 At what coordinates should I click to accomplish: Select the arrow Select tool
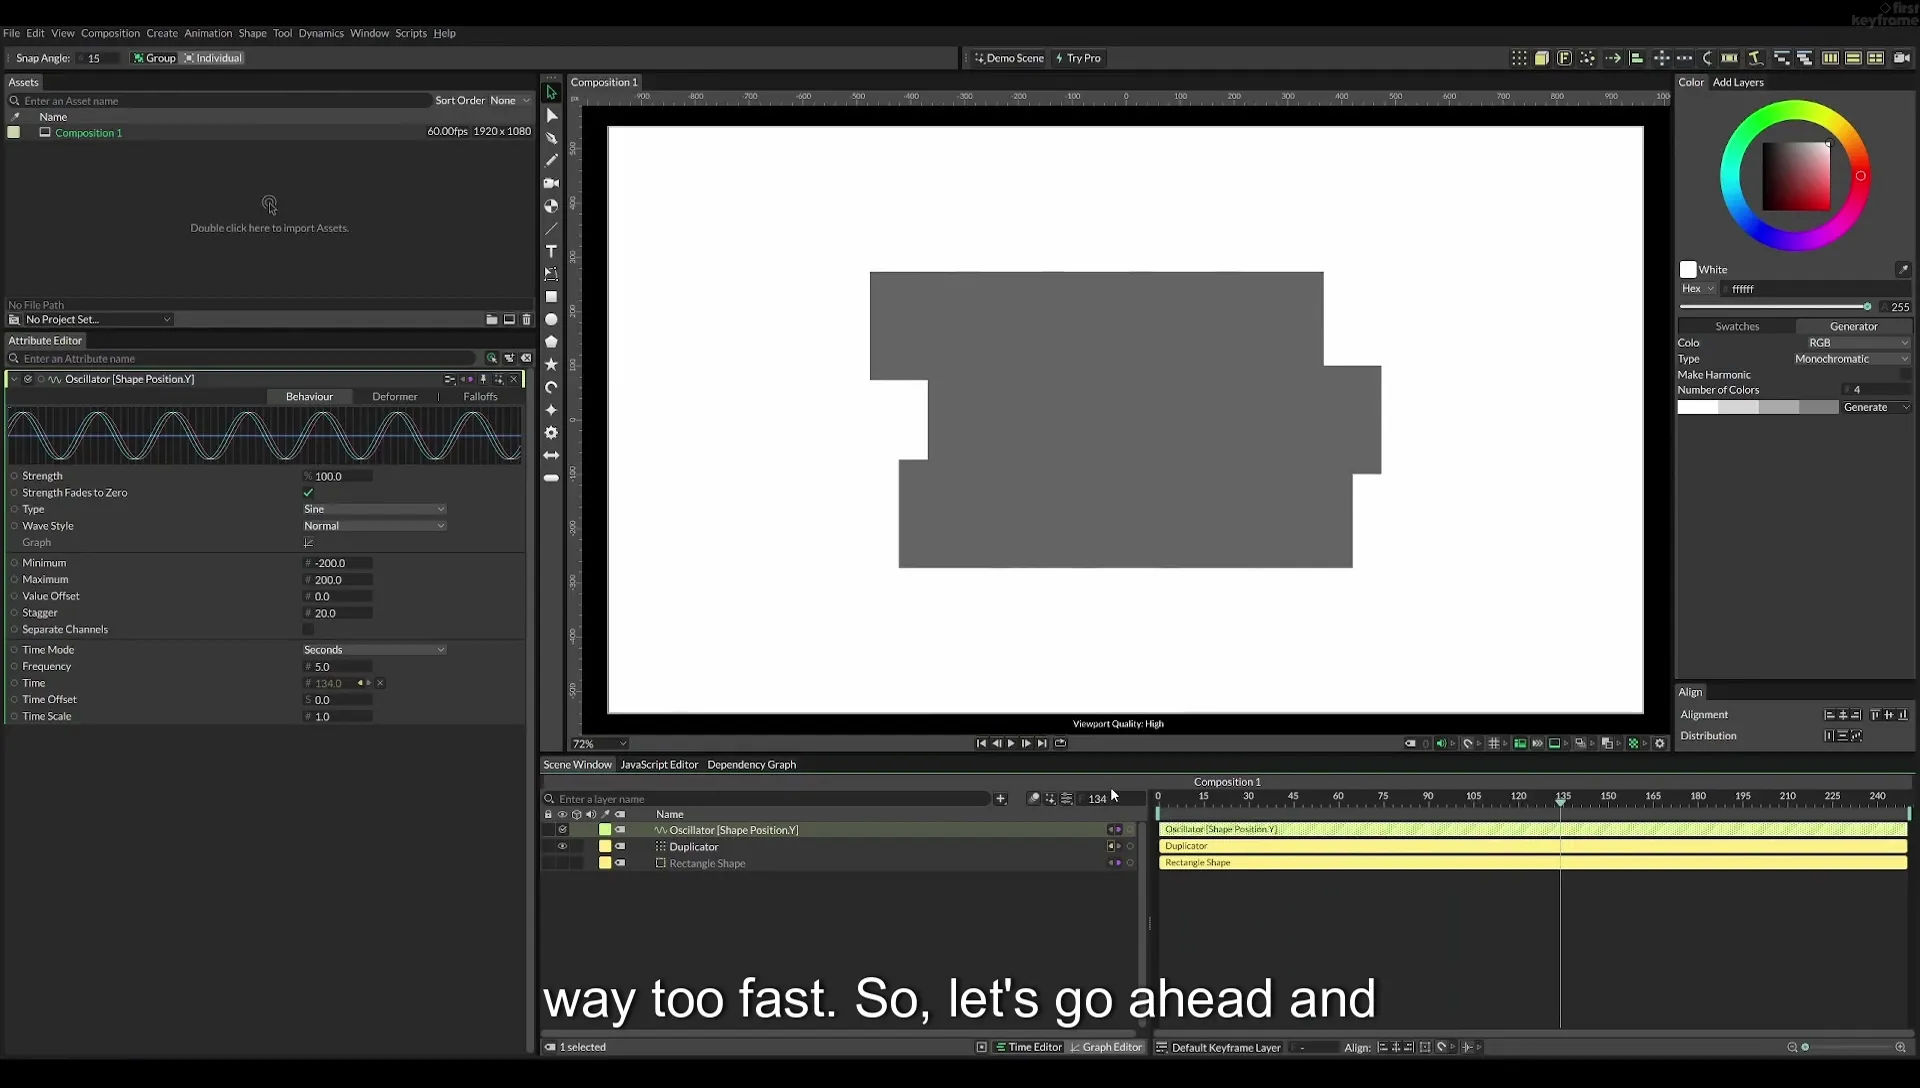click(x=551, y=92)
